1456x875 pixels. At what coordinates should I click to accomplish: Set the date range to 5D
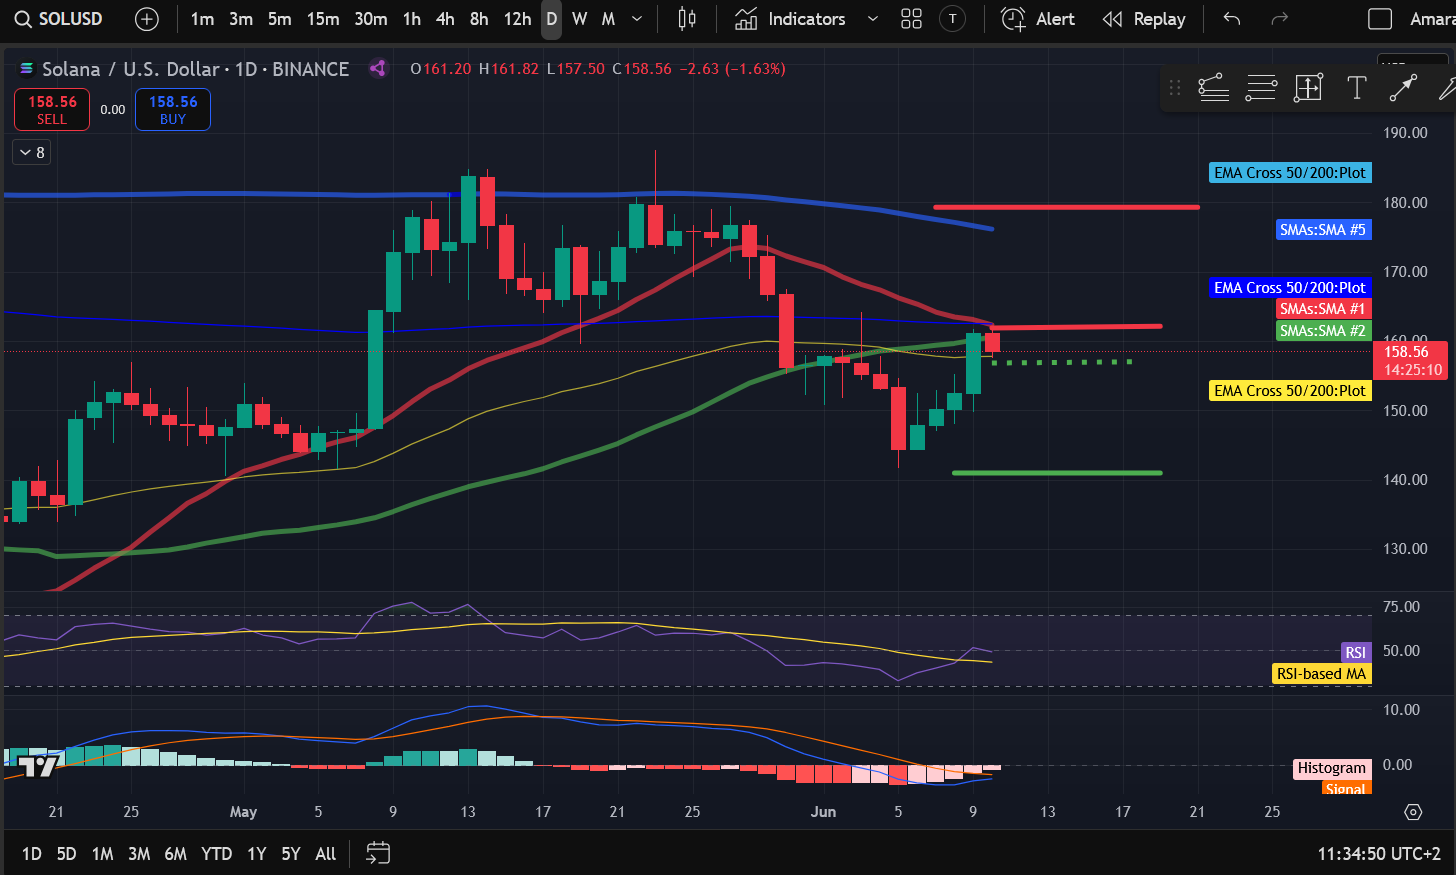(66, 854)
